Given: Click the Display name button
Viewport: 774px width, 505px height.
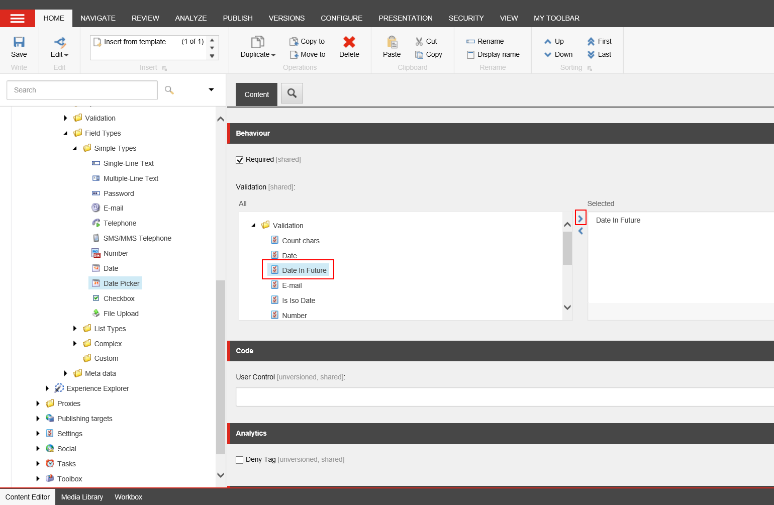Looking at the screenshot, I should pos(492,54).
